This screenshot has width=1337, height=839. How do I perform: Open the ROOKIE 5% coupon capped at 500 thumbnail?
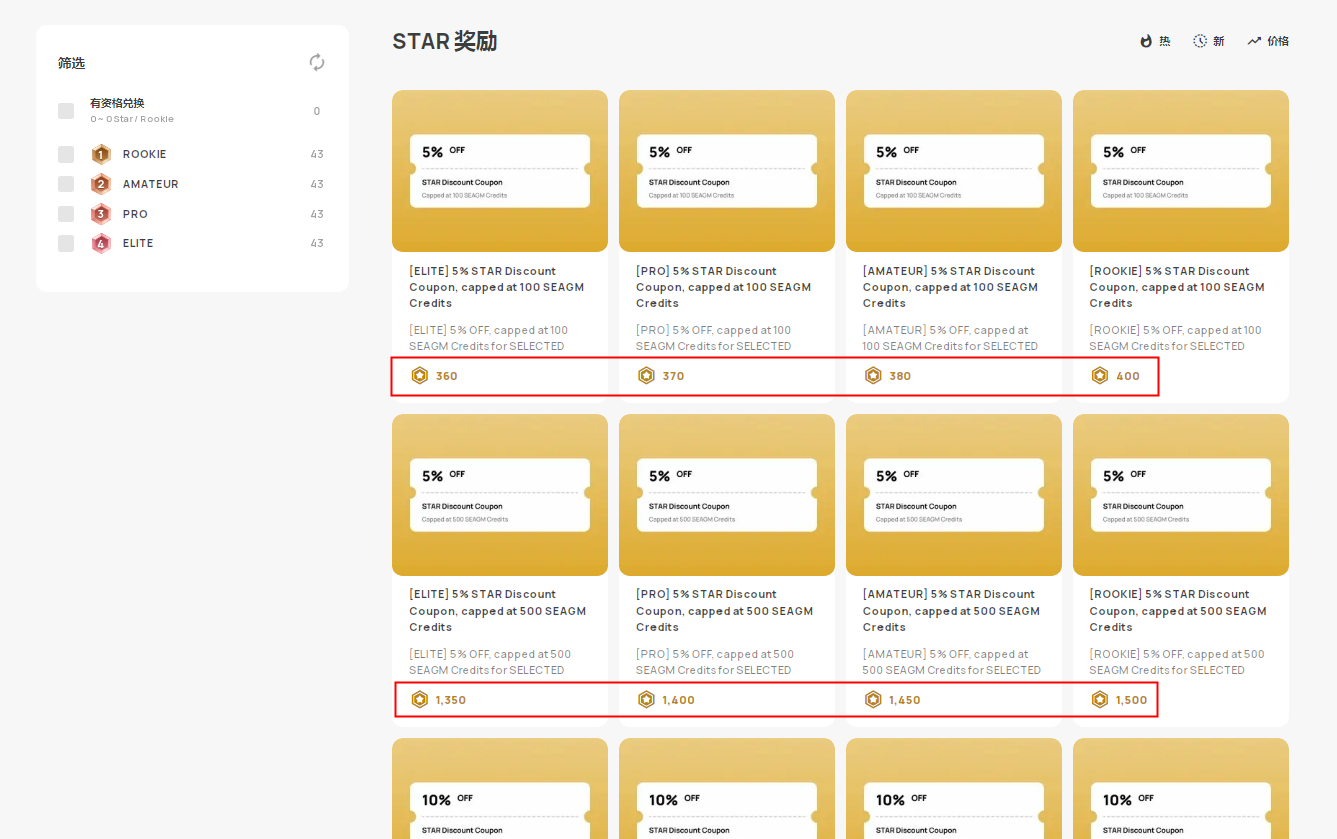pos(1181,495)
